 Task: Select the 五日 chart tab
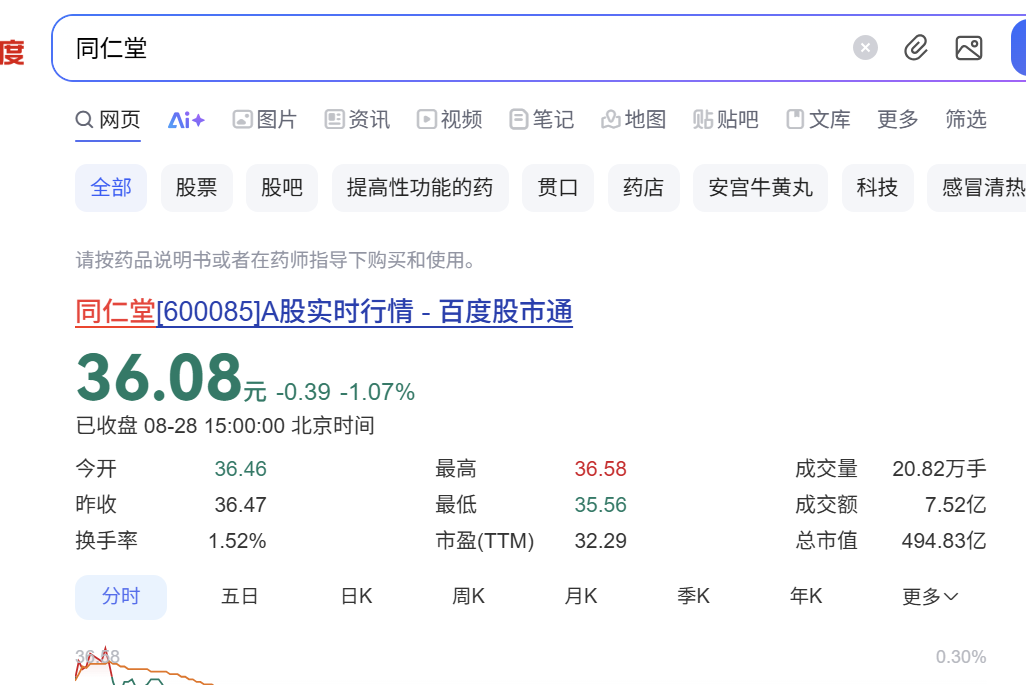click(x=240, y=597)
